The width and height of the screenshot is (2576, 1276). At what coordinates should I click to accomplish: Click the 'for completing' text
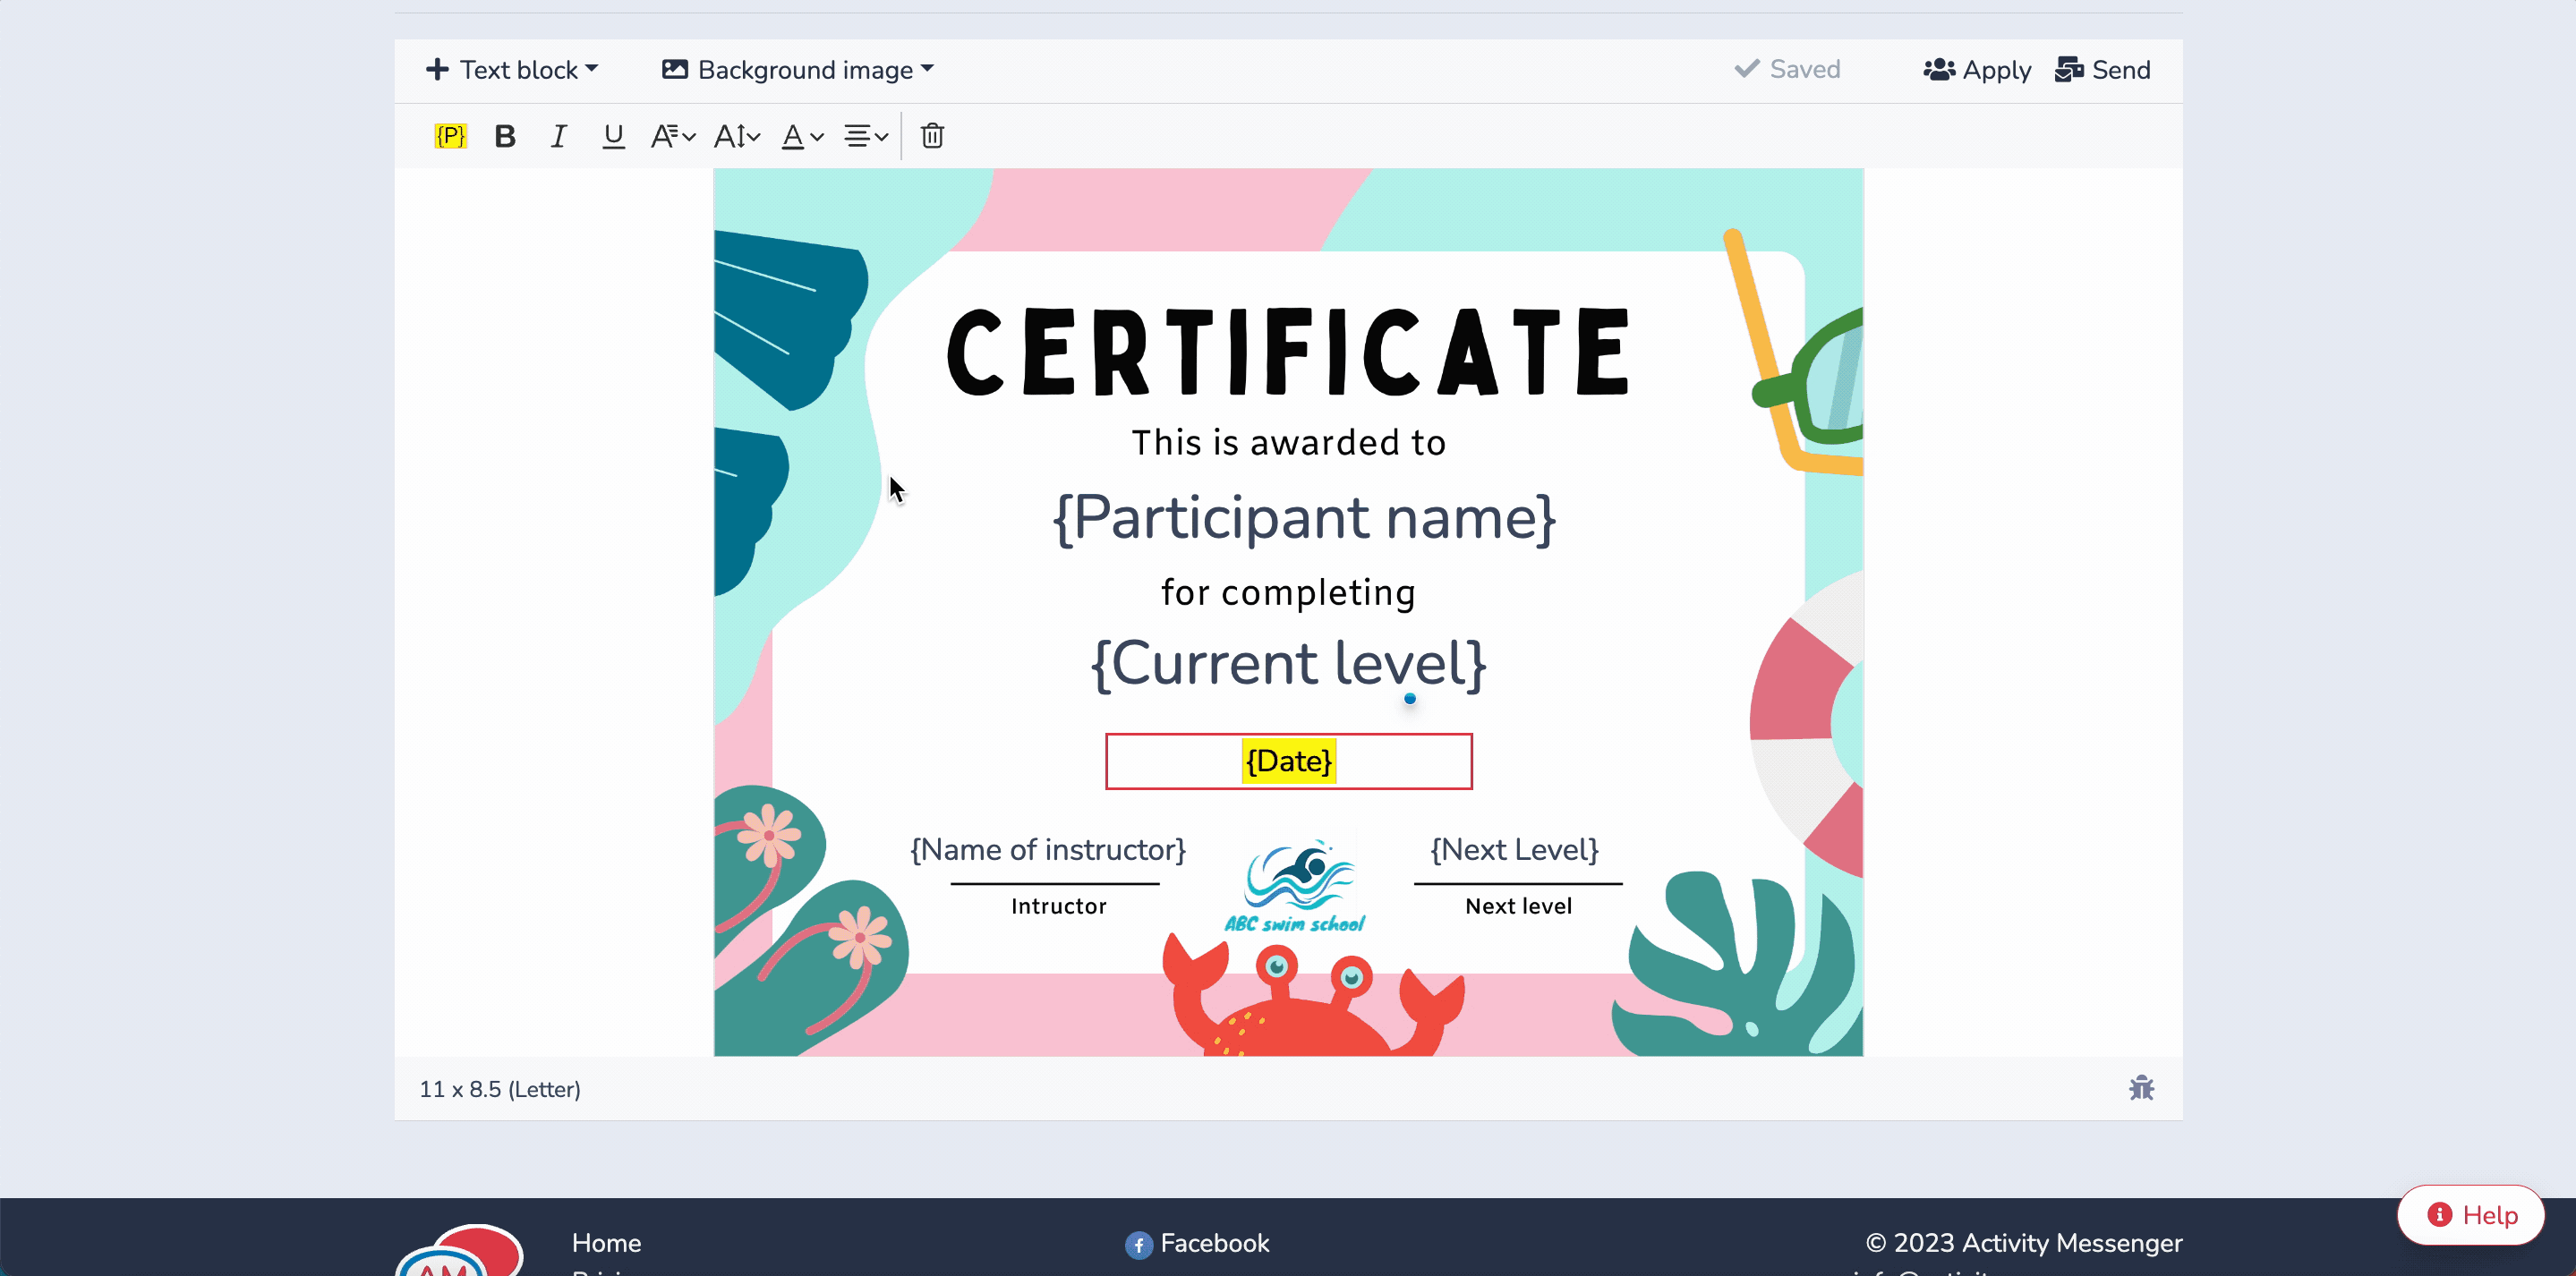pos(1289,592)
